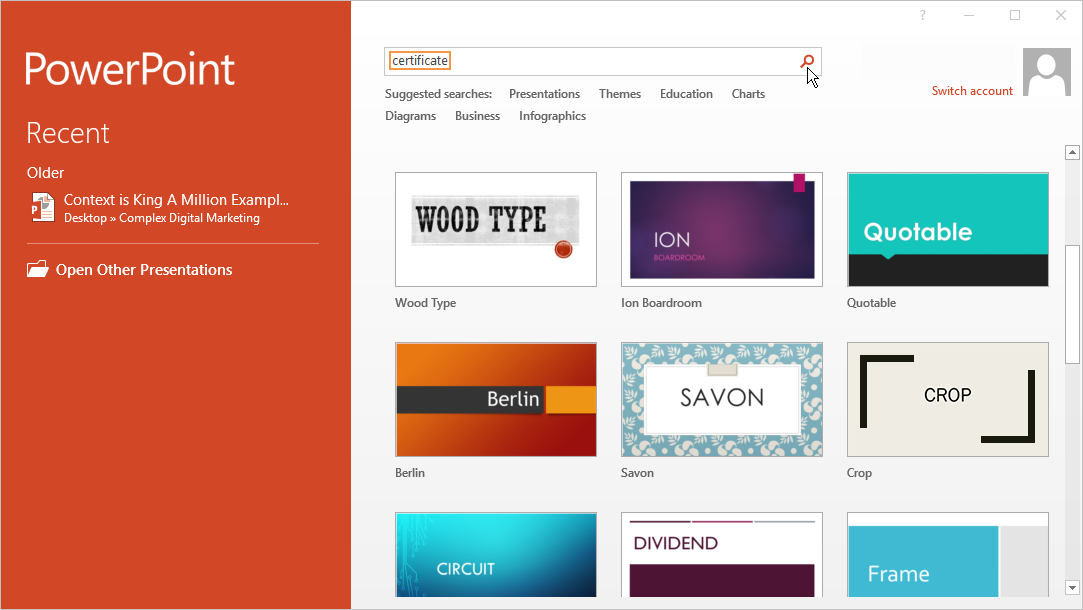Click the Help question mark icon

coord(922,15)
